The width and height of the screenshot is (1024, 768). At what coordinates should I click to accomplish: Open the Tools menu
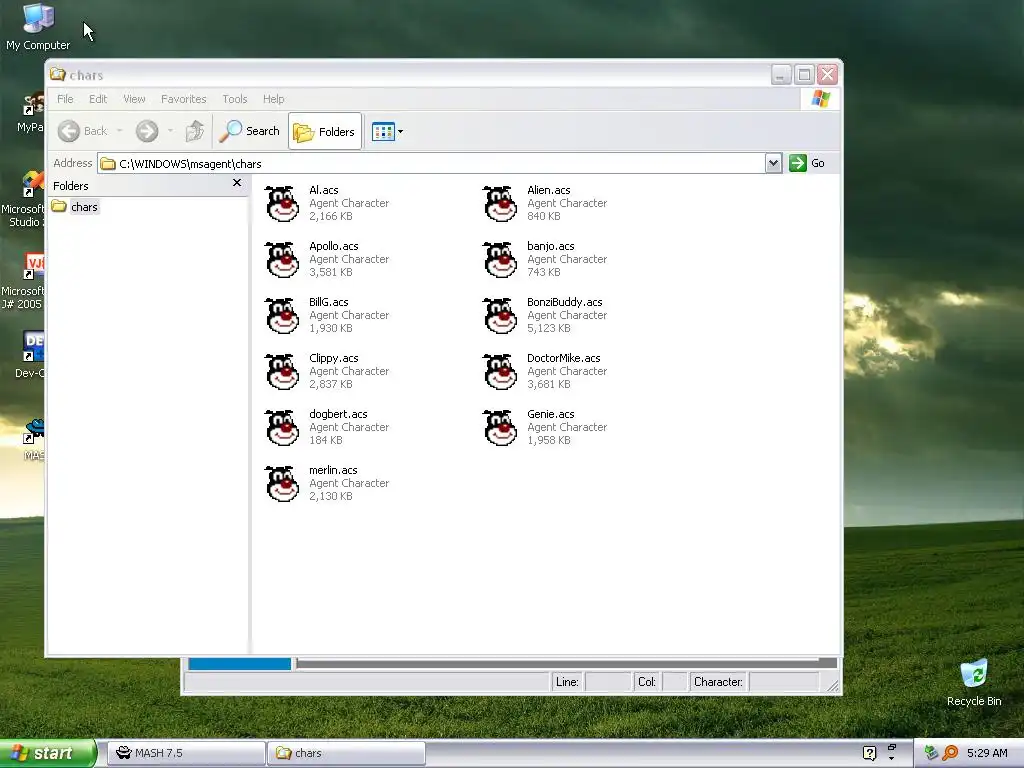234,99
